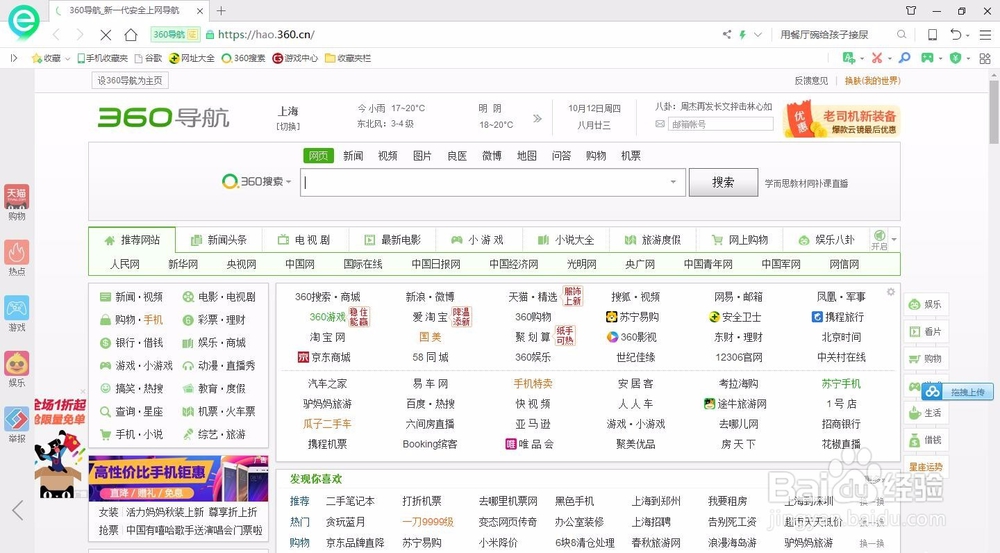This screenshot has height=553, width=1000.
Task: Click the page settings gear icon
Action: coord(890,292)
